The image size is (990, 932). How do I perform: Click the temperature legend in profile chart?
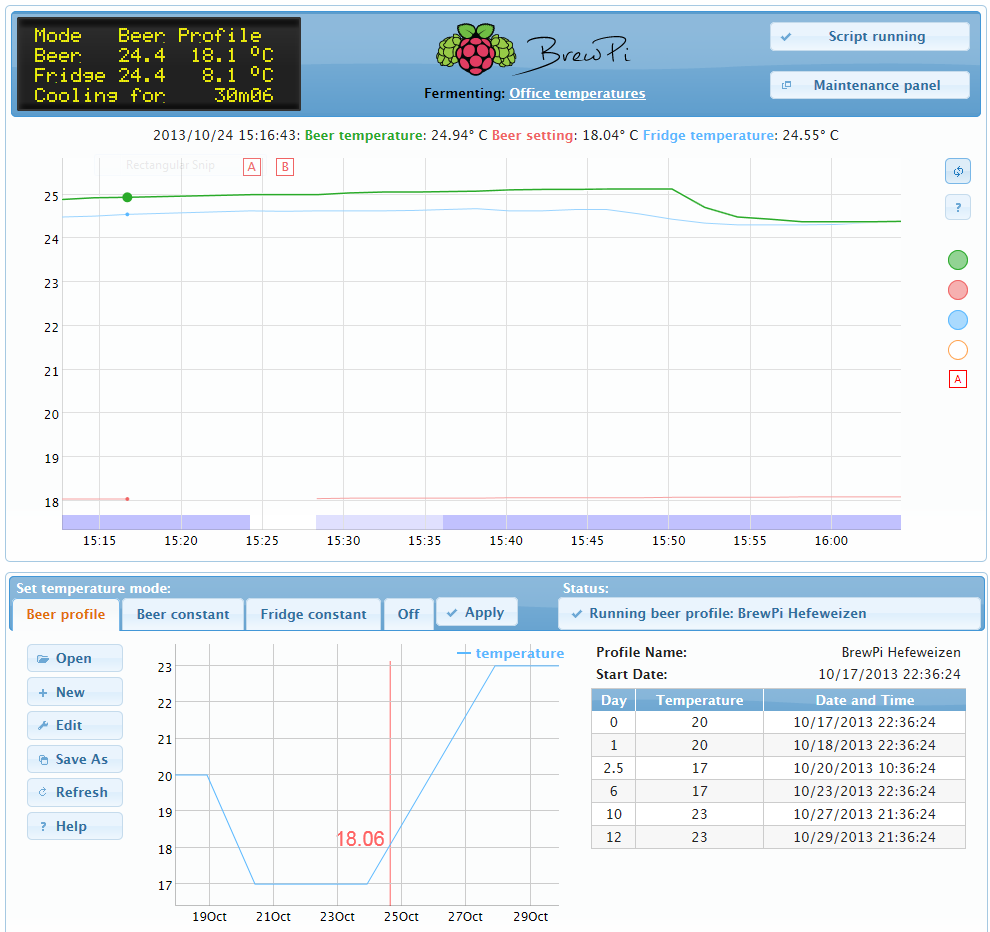[x=511, y=653]
